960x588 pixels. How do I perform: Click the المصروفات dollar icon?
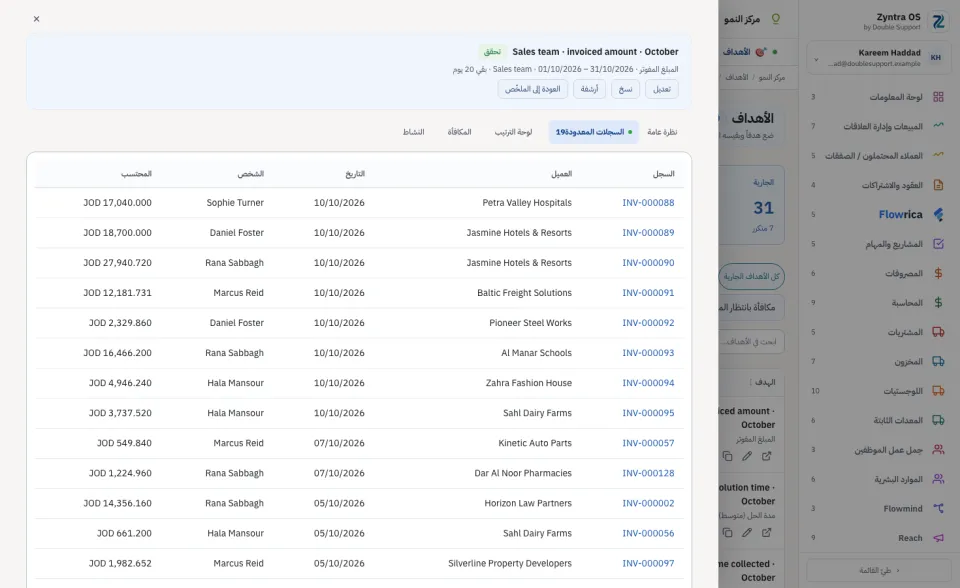(x=938, y=273)
